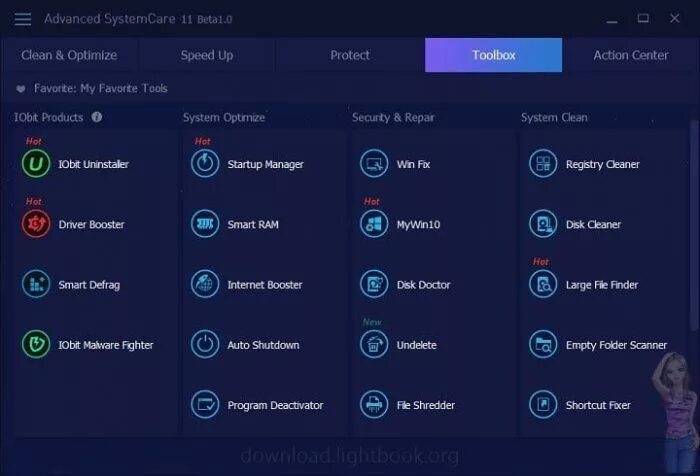
Task: Open the hamburger menu icon
Action: point(23,19)
